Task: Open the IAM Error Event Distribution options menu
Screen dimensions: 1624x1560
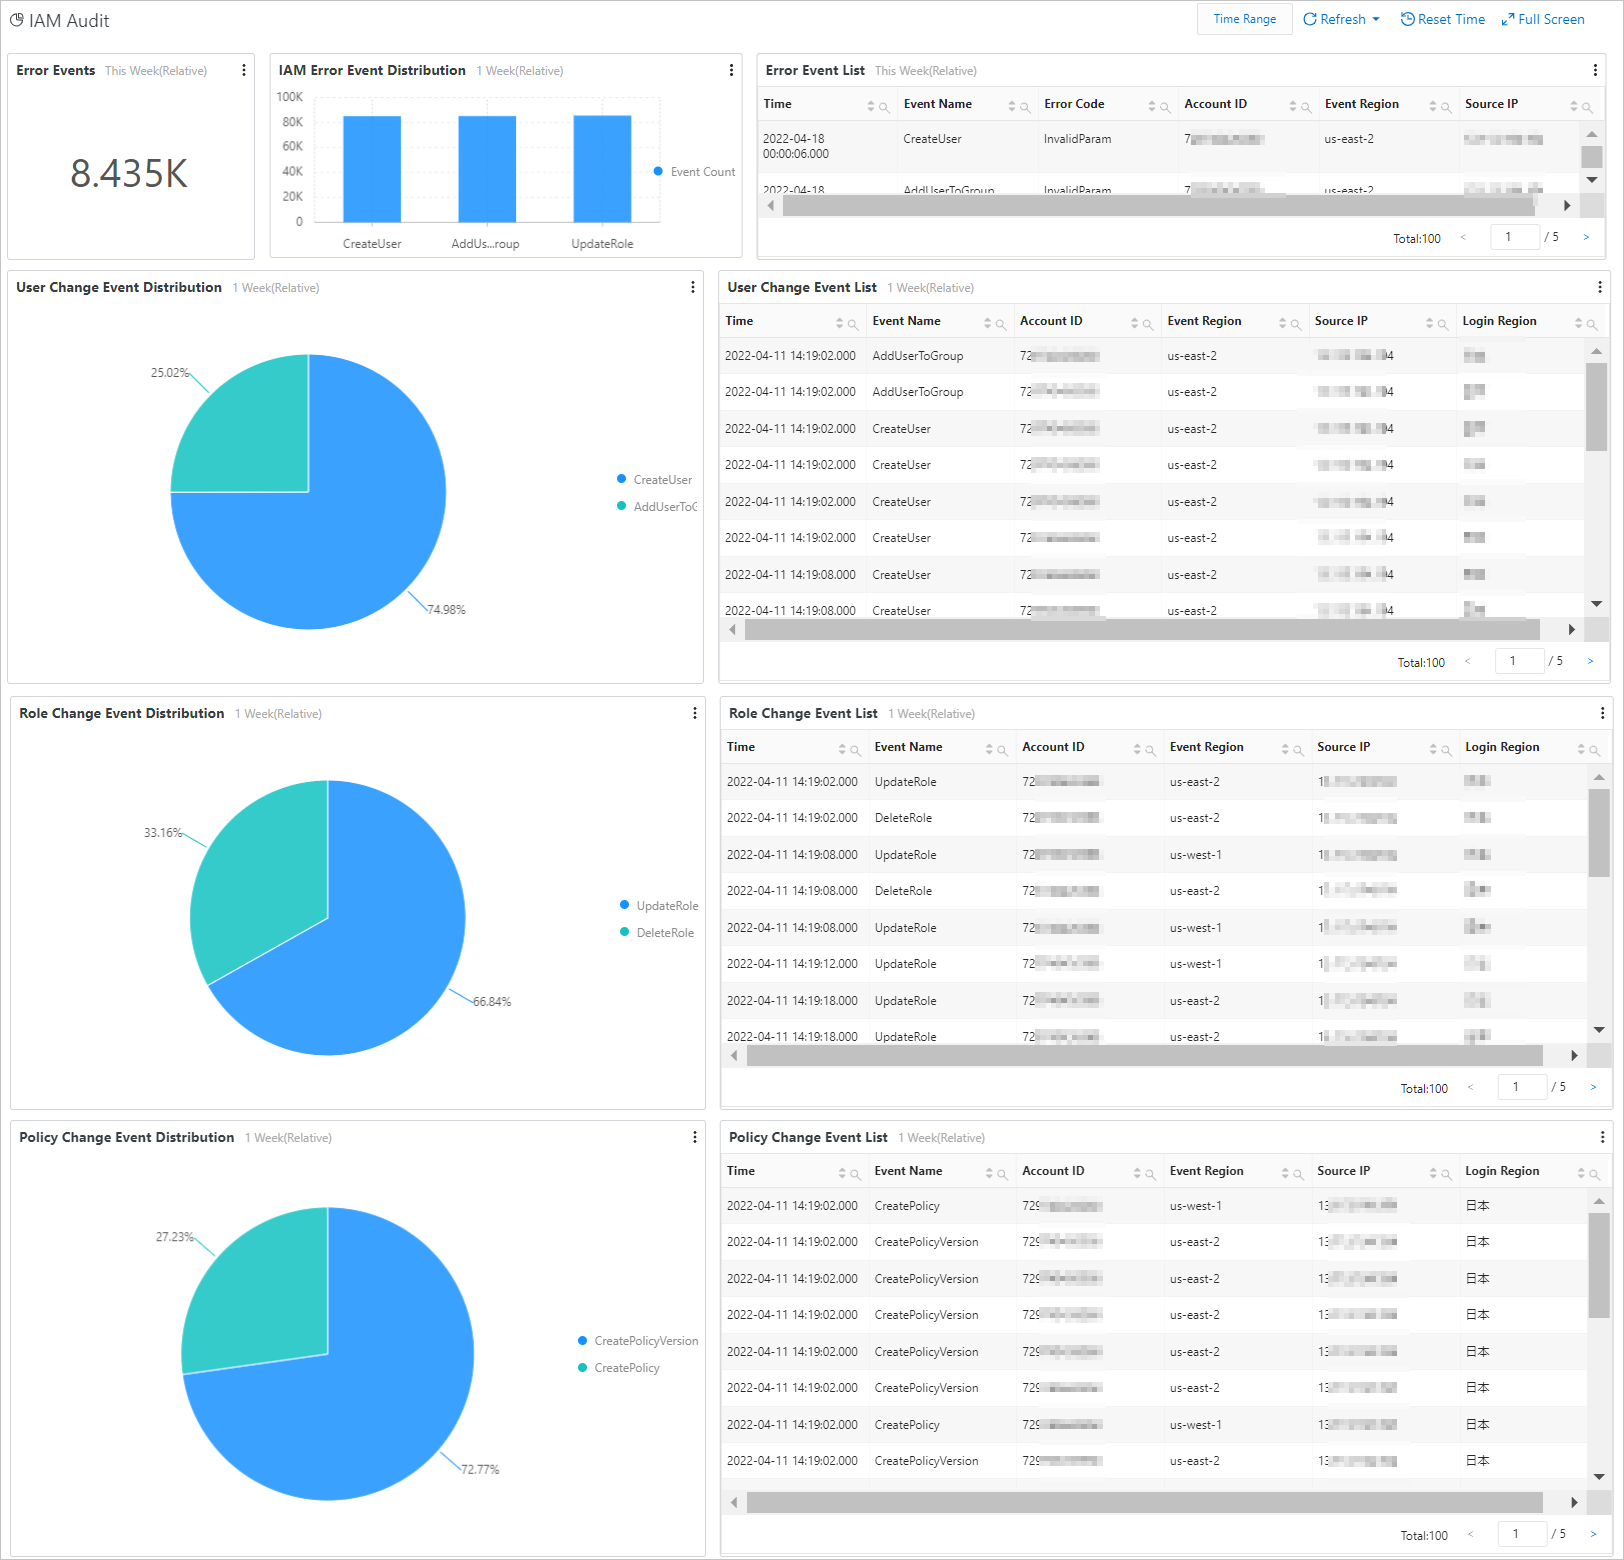Action: (x=731, y=70)
